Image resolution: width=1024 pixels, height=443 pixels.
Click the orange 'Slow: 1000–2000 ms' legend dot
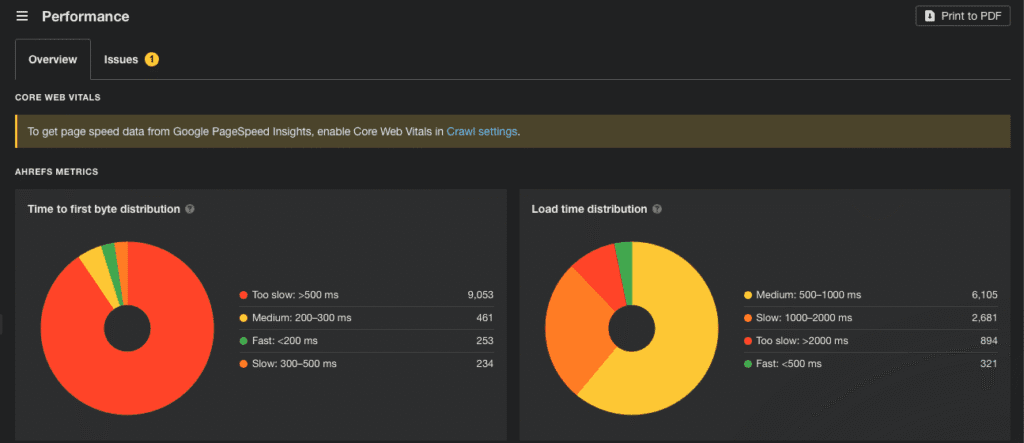pyautogui.click(x=749, y=318)
